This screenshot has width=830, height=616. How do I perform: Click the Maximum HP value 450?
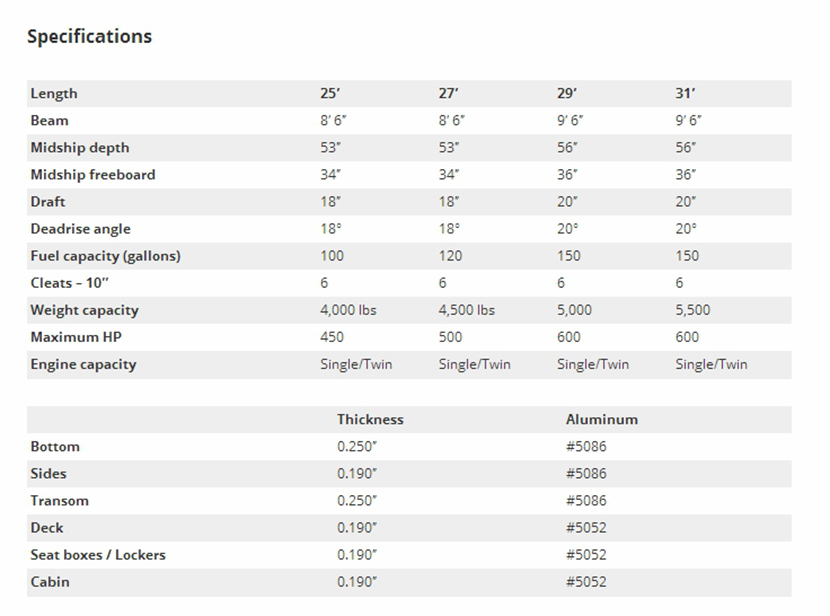(x=333, y=337)
